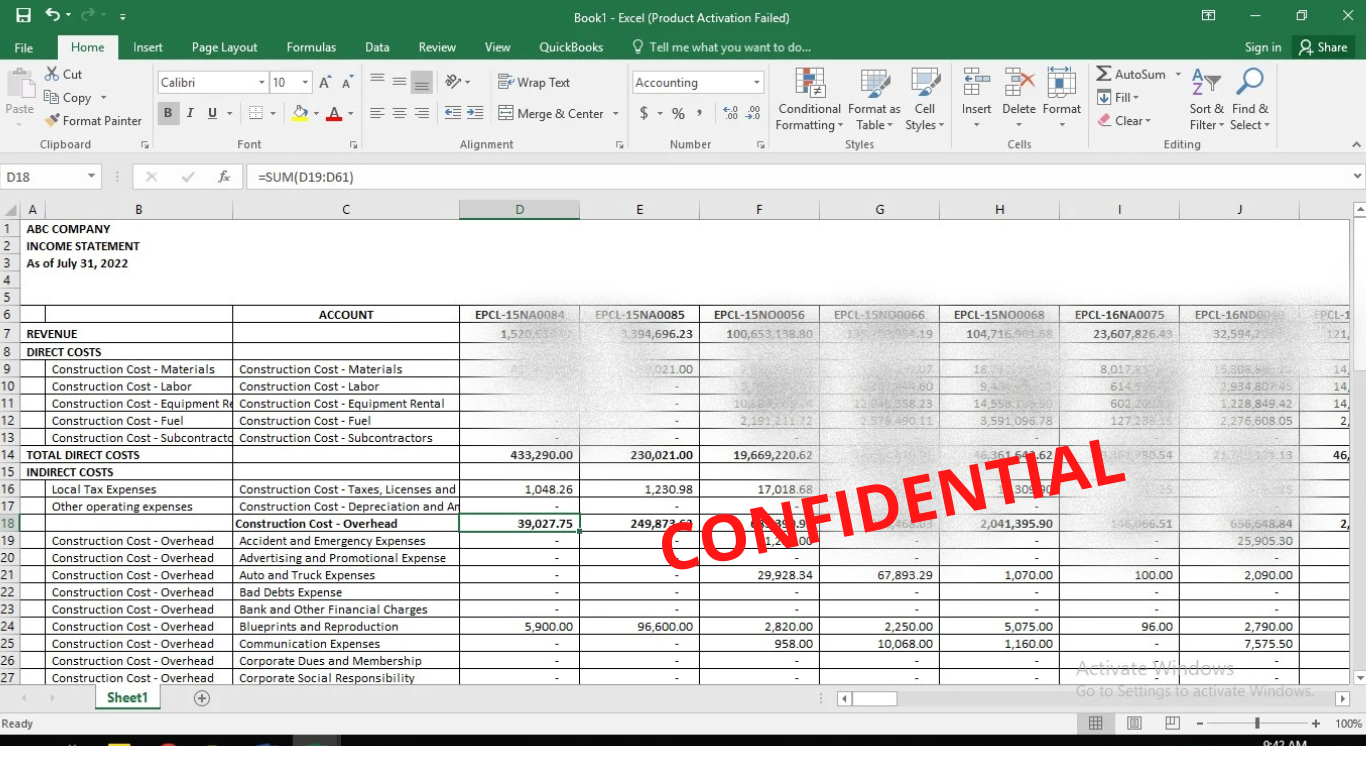Click the Insert cells icon
The width and height of the screenshot is (1366, 768).
[x=976, y=82]
